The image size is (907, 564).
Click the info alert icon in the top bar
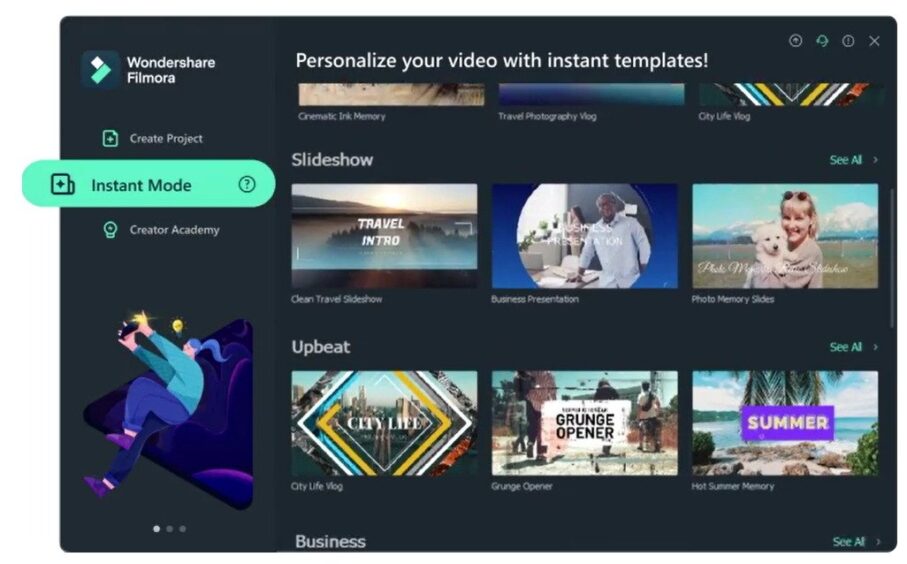pyautogui.click(x=848, y=41)
